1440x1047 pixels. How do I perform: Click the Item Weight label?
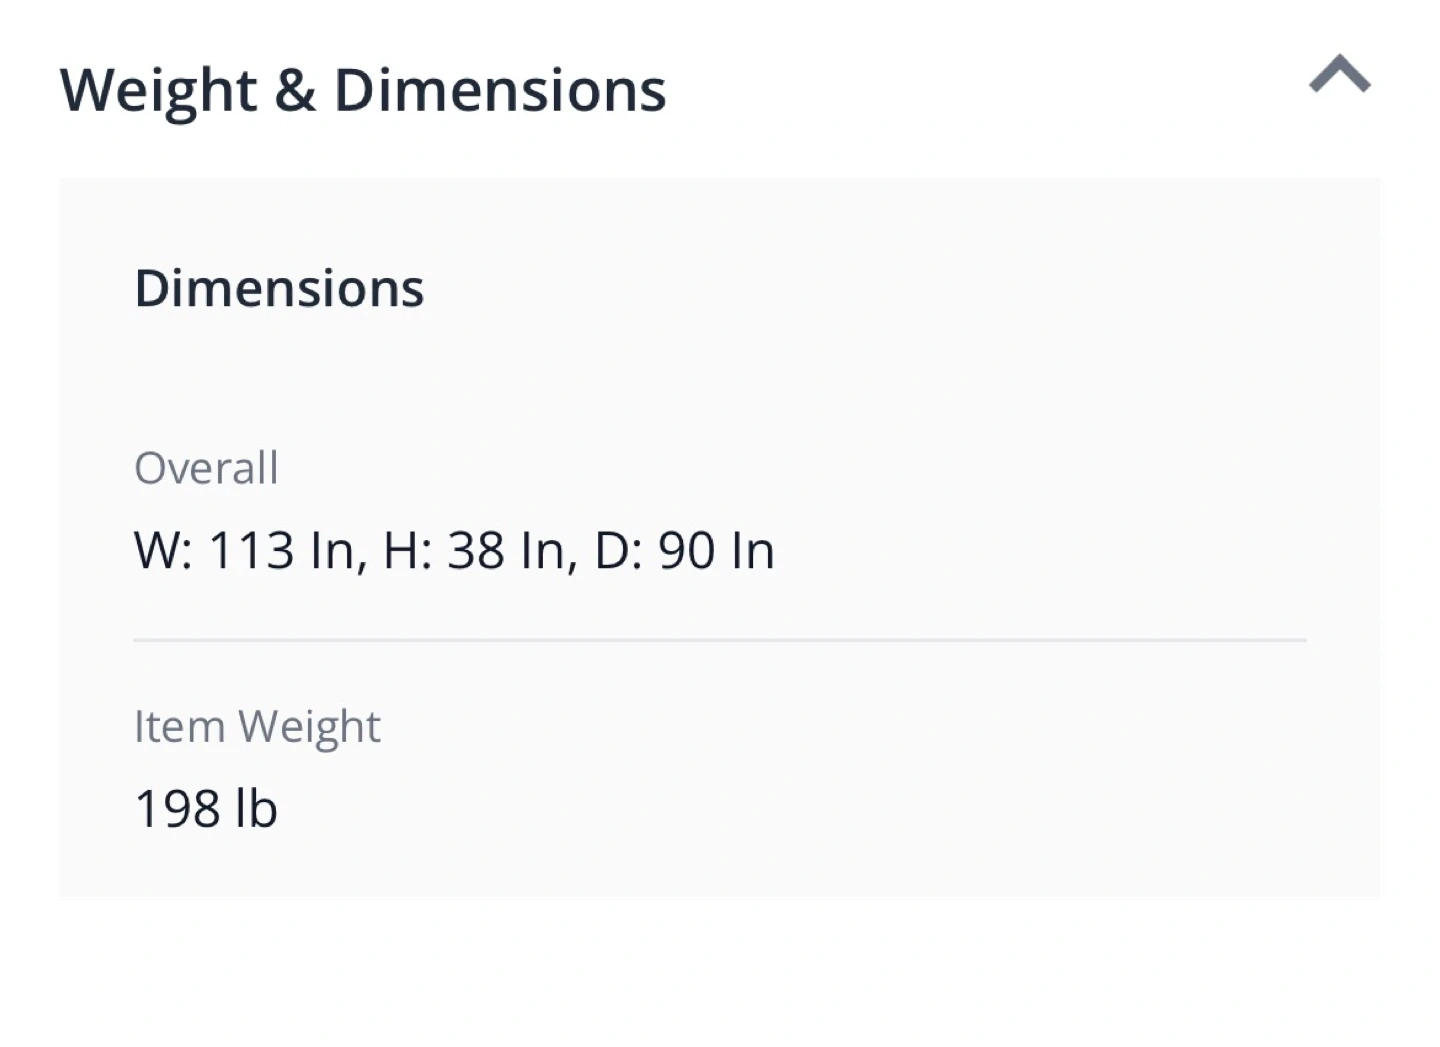(257, 727)
